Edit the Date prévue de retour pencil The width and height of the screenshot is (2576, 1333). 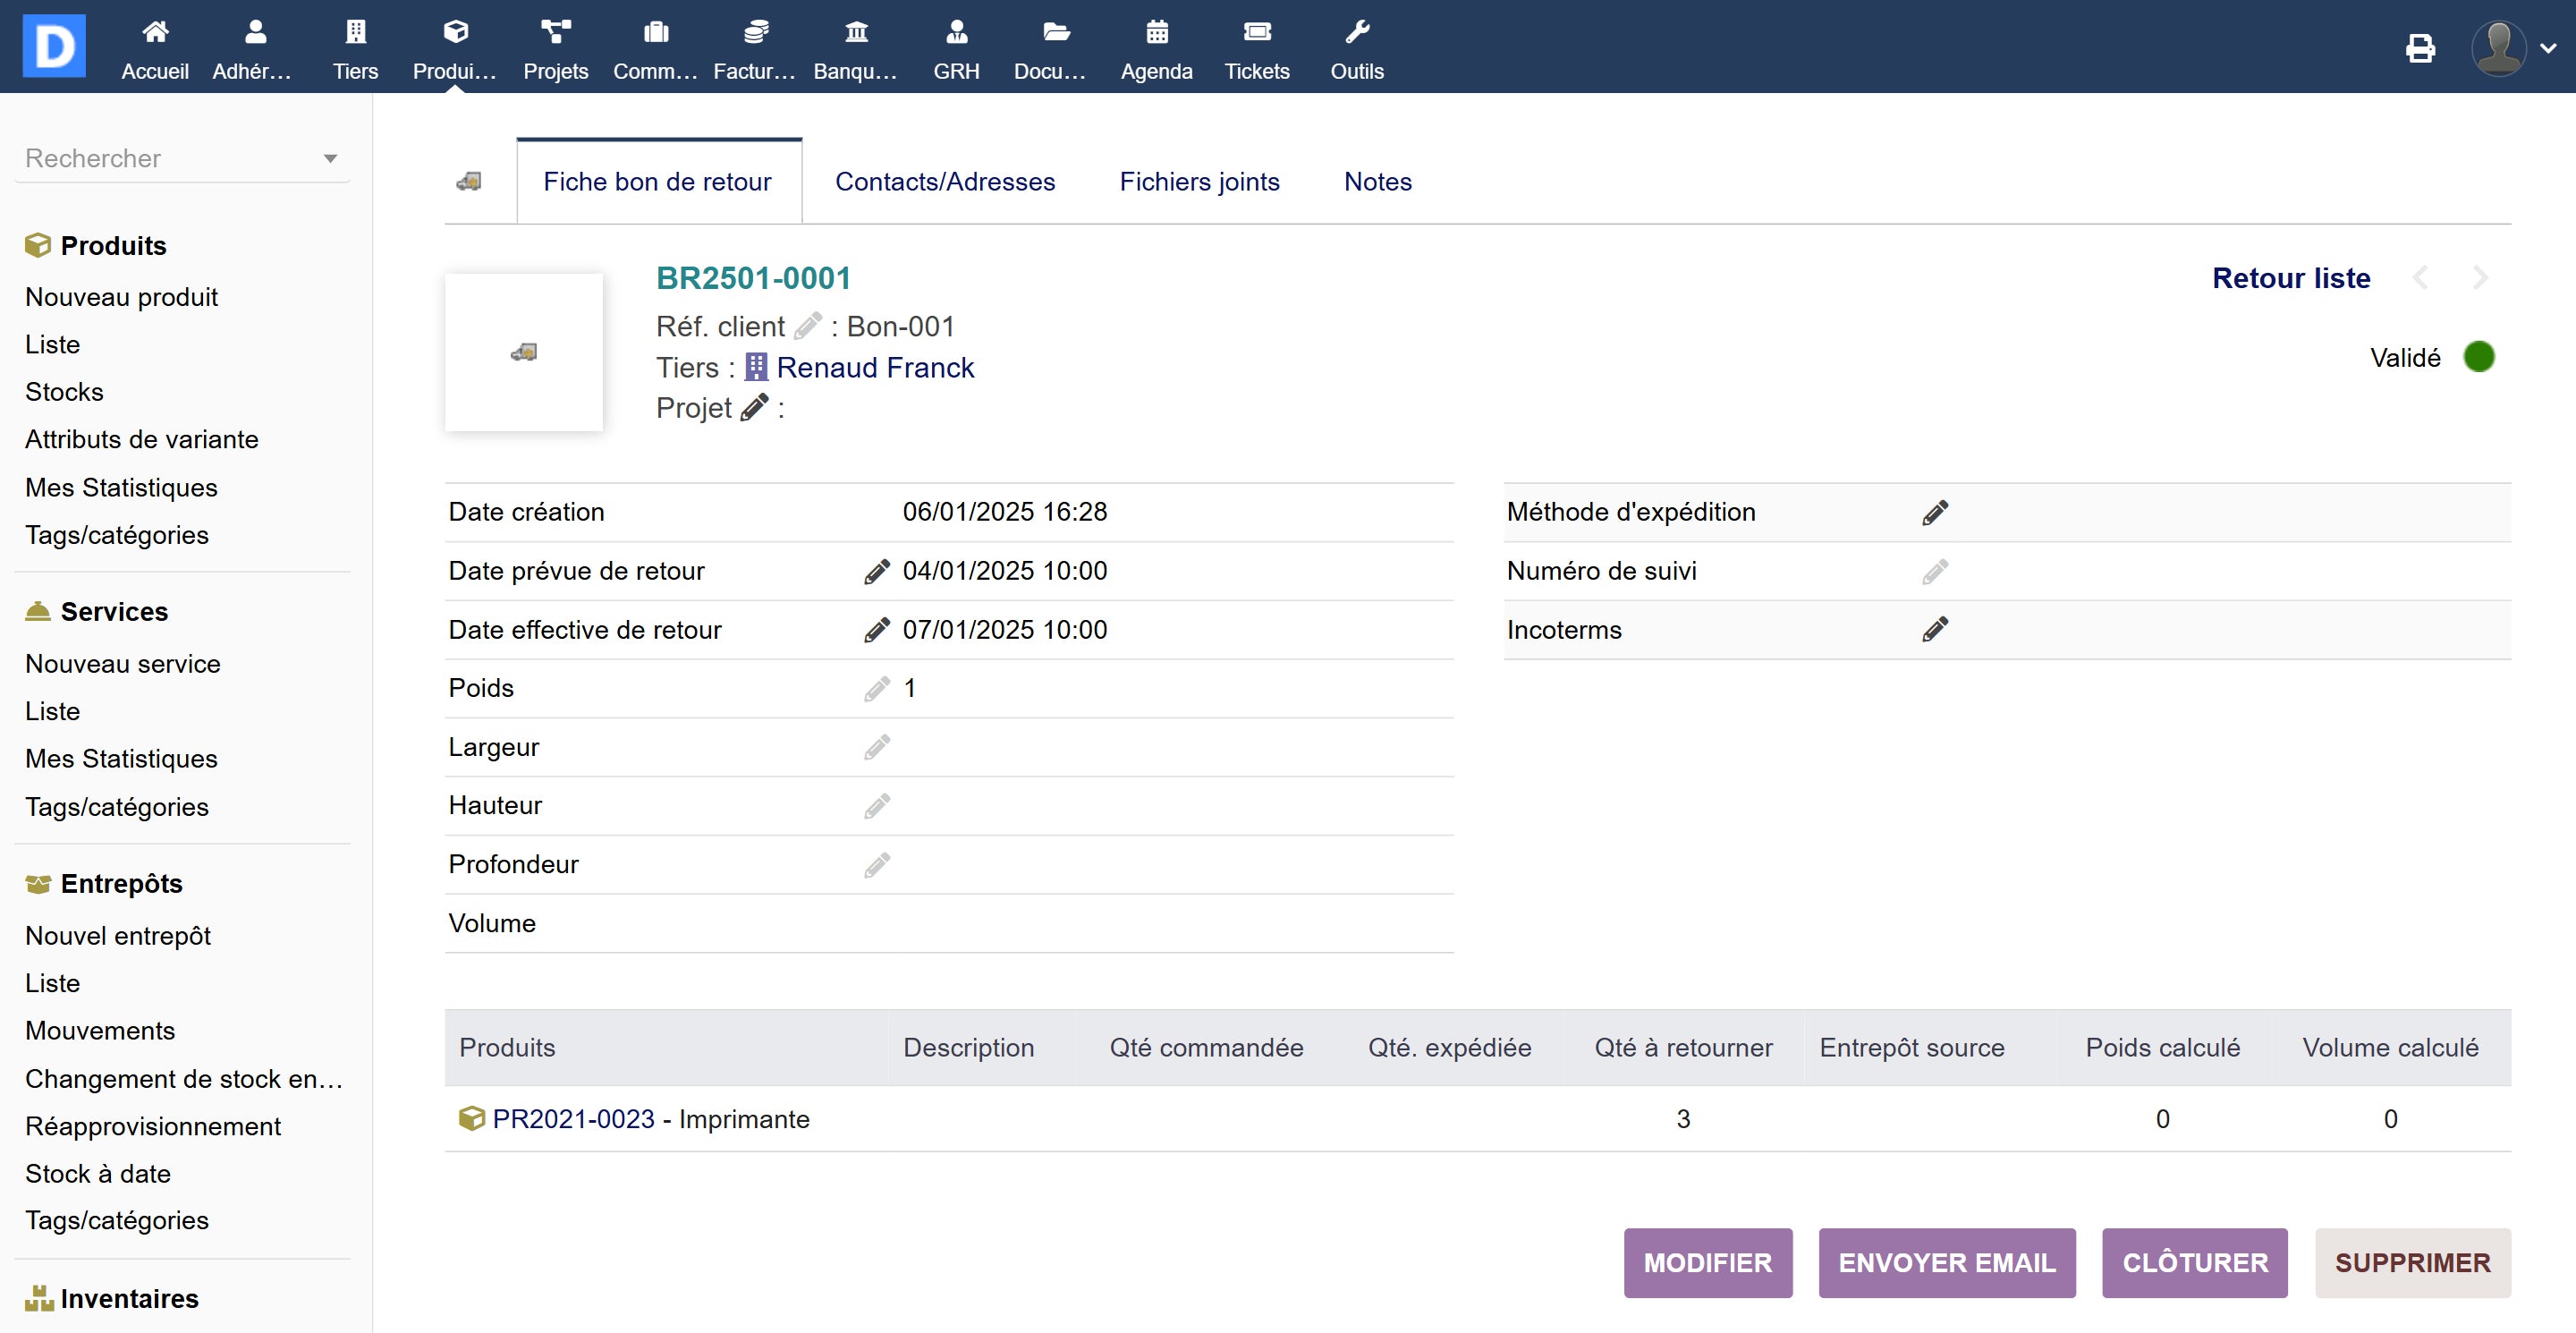coord(876,571)
